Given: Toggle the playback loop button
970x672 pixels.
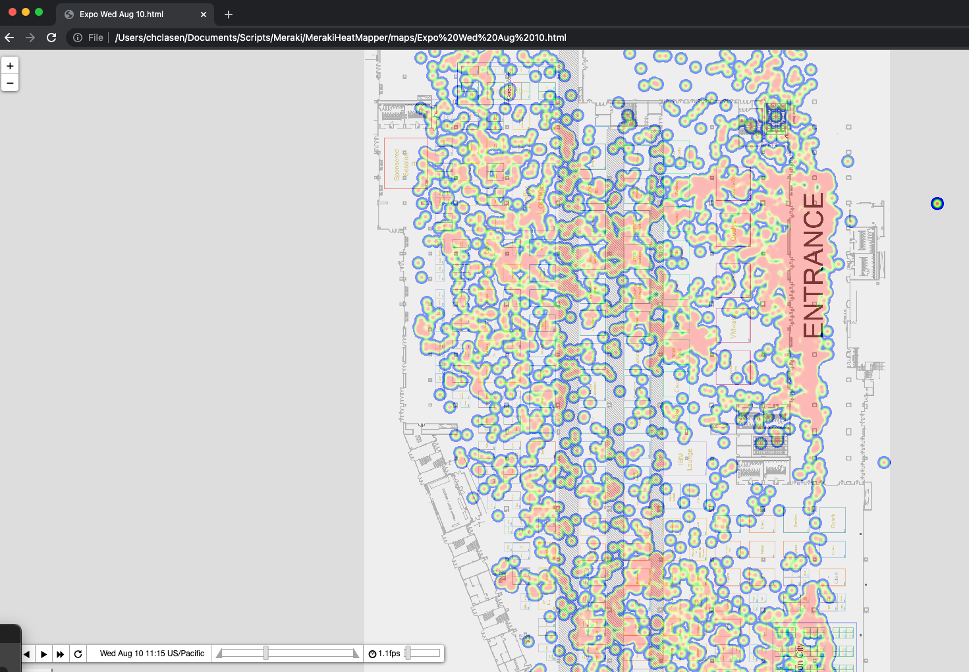Looking at the screenshot, I should [x=78, y=653].
